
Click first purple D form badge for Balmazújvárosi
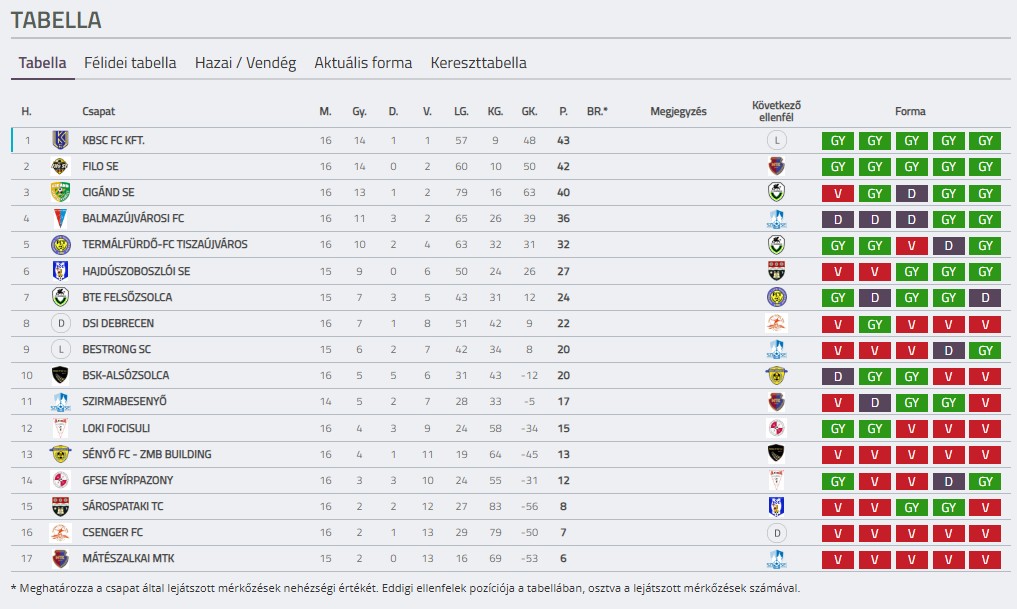click(838, 218)
